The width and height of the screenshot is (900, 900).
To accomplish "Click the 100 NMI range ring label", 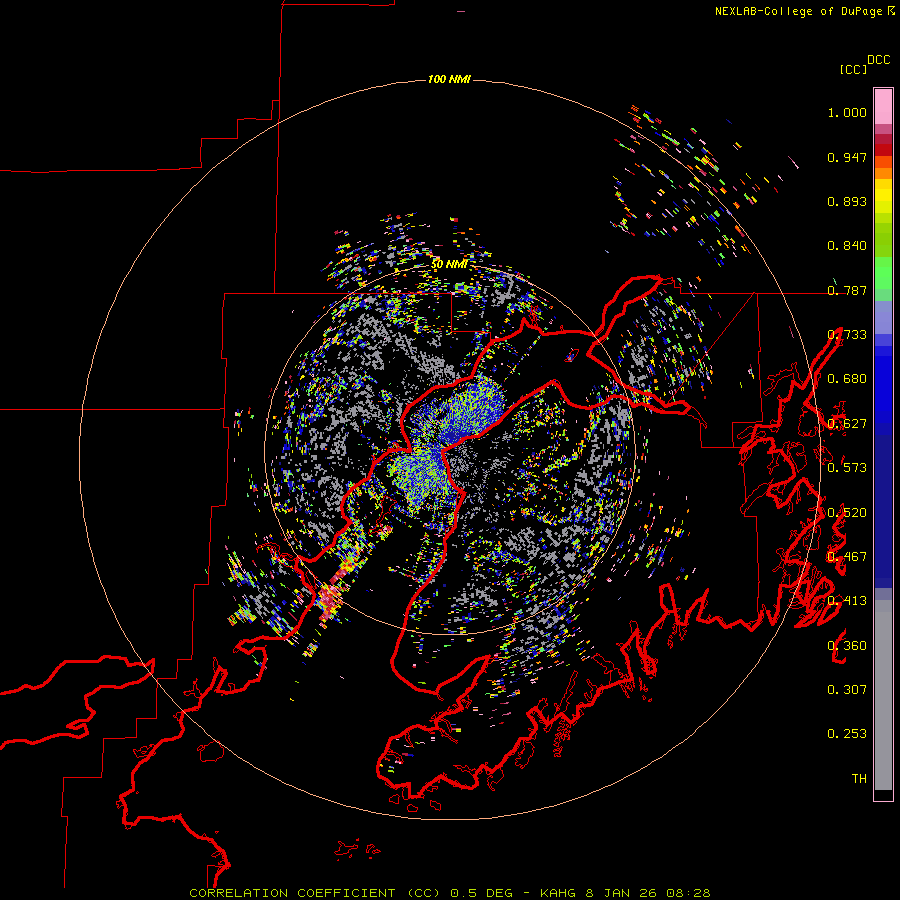I will (x=449, y=79).
